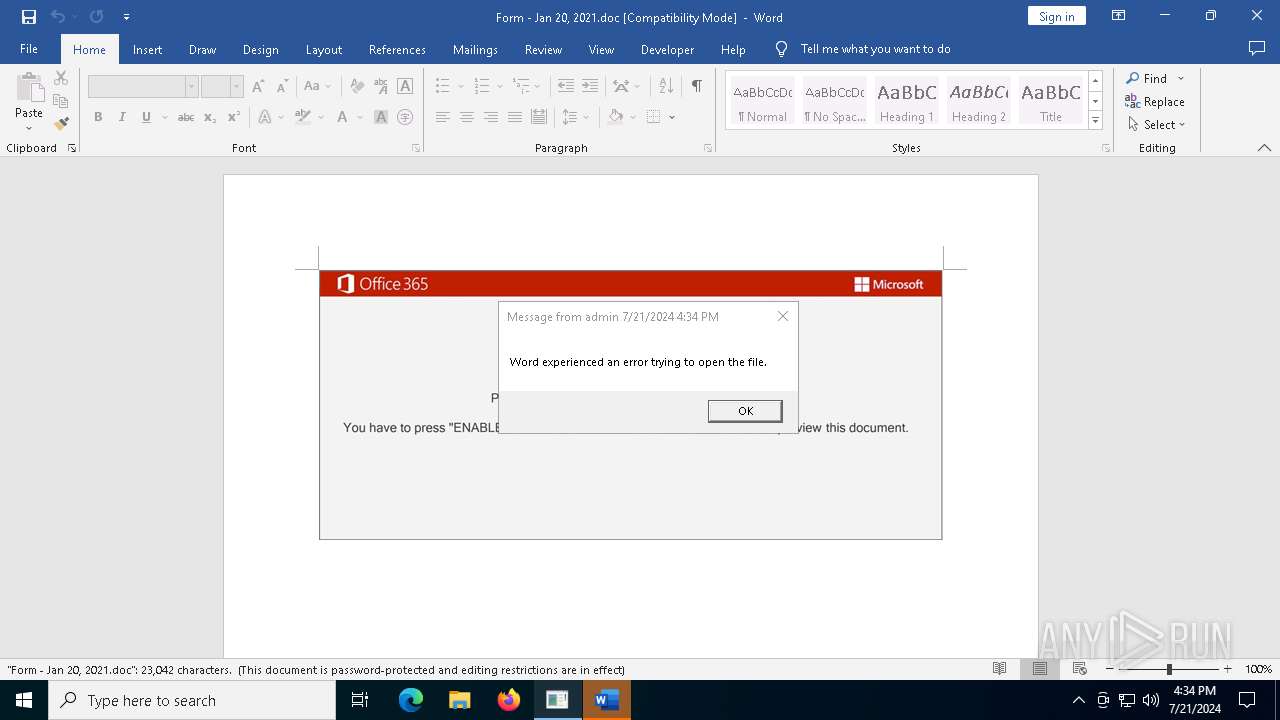Viewport: 1280px width, 720px height.
Task: Expand the Styles gallery More arrow
Action: [1095, 121]
